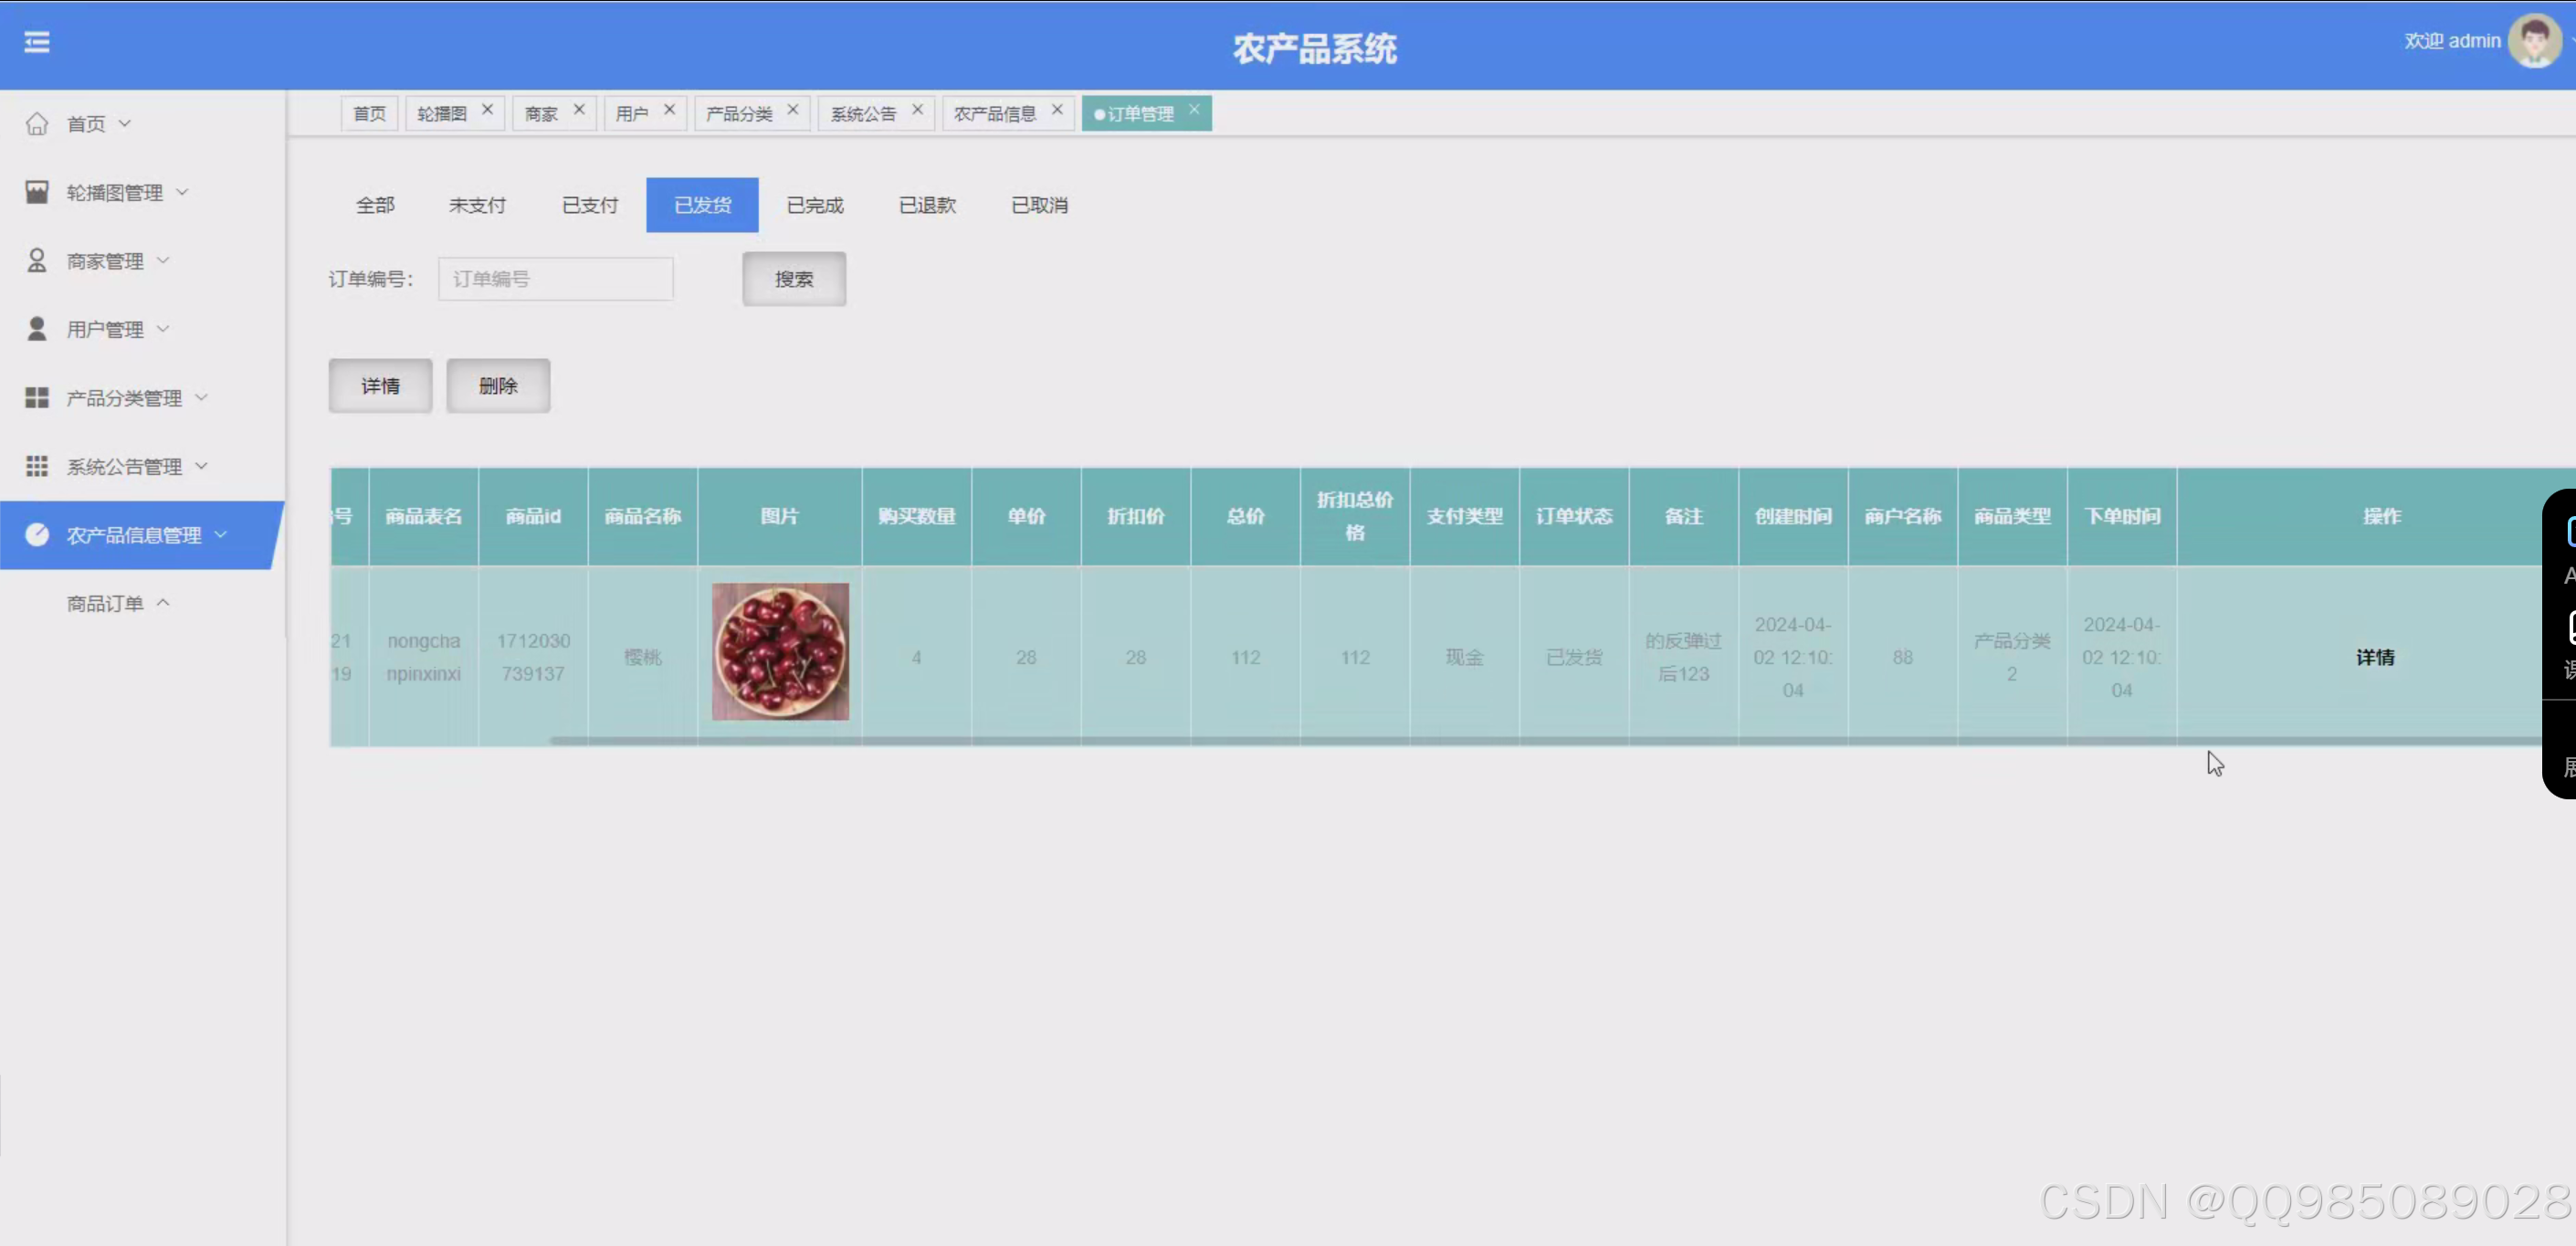Open 系统公告管理 announcement icon
The height and width of the screenshot is (1246, 2576).
pyautogui.click(x=37, y=465)
